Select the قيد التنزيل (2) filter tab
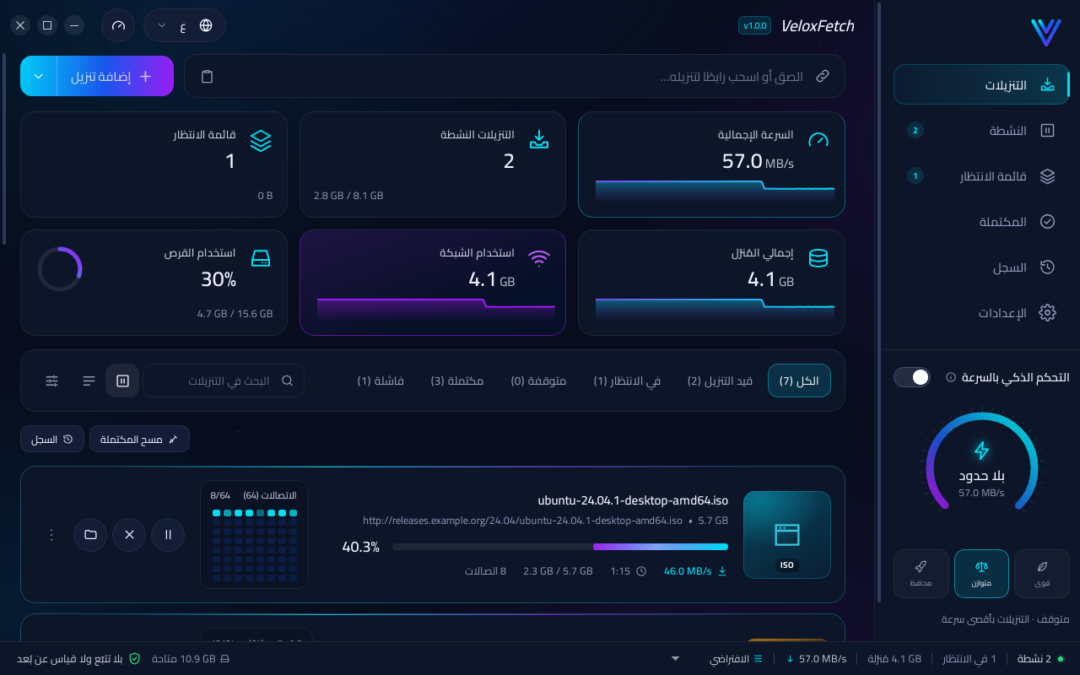 click(720, 380)
